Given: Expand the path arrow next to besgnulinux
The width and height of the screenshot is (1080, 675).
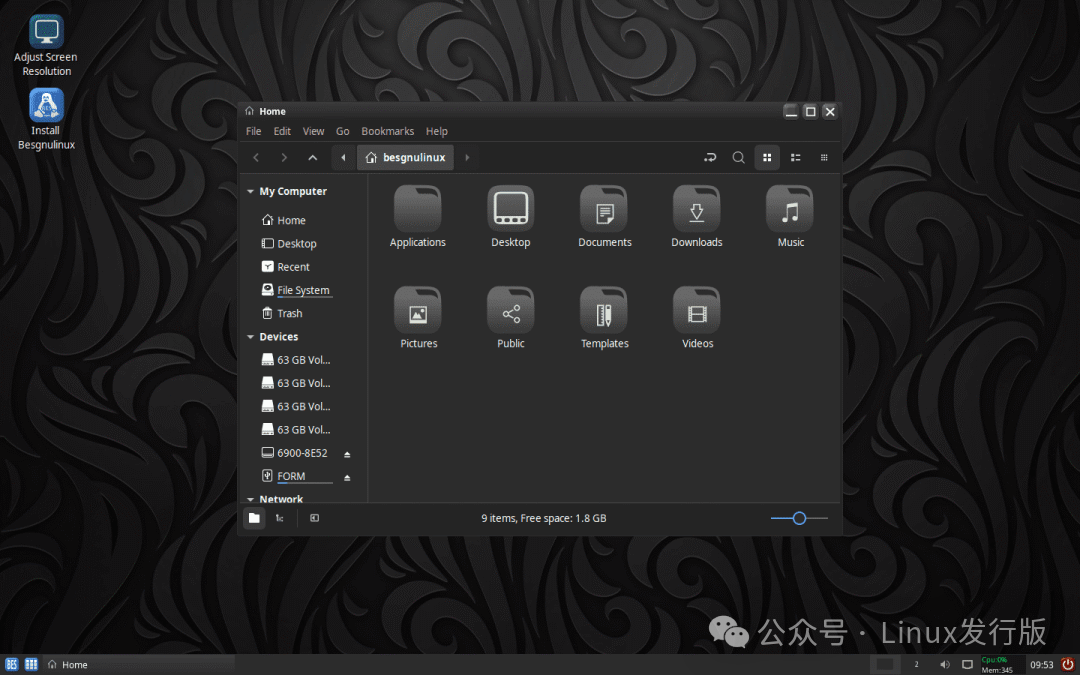Looking at the screenshot, I should pyautogui.click(x=466, y=157).
